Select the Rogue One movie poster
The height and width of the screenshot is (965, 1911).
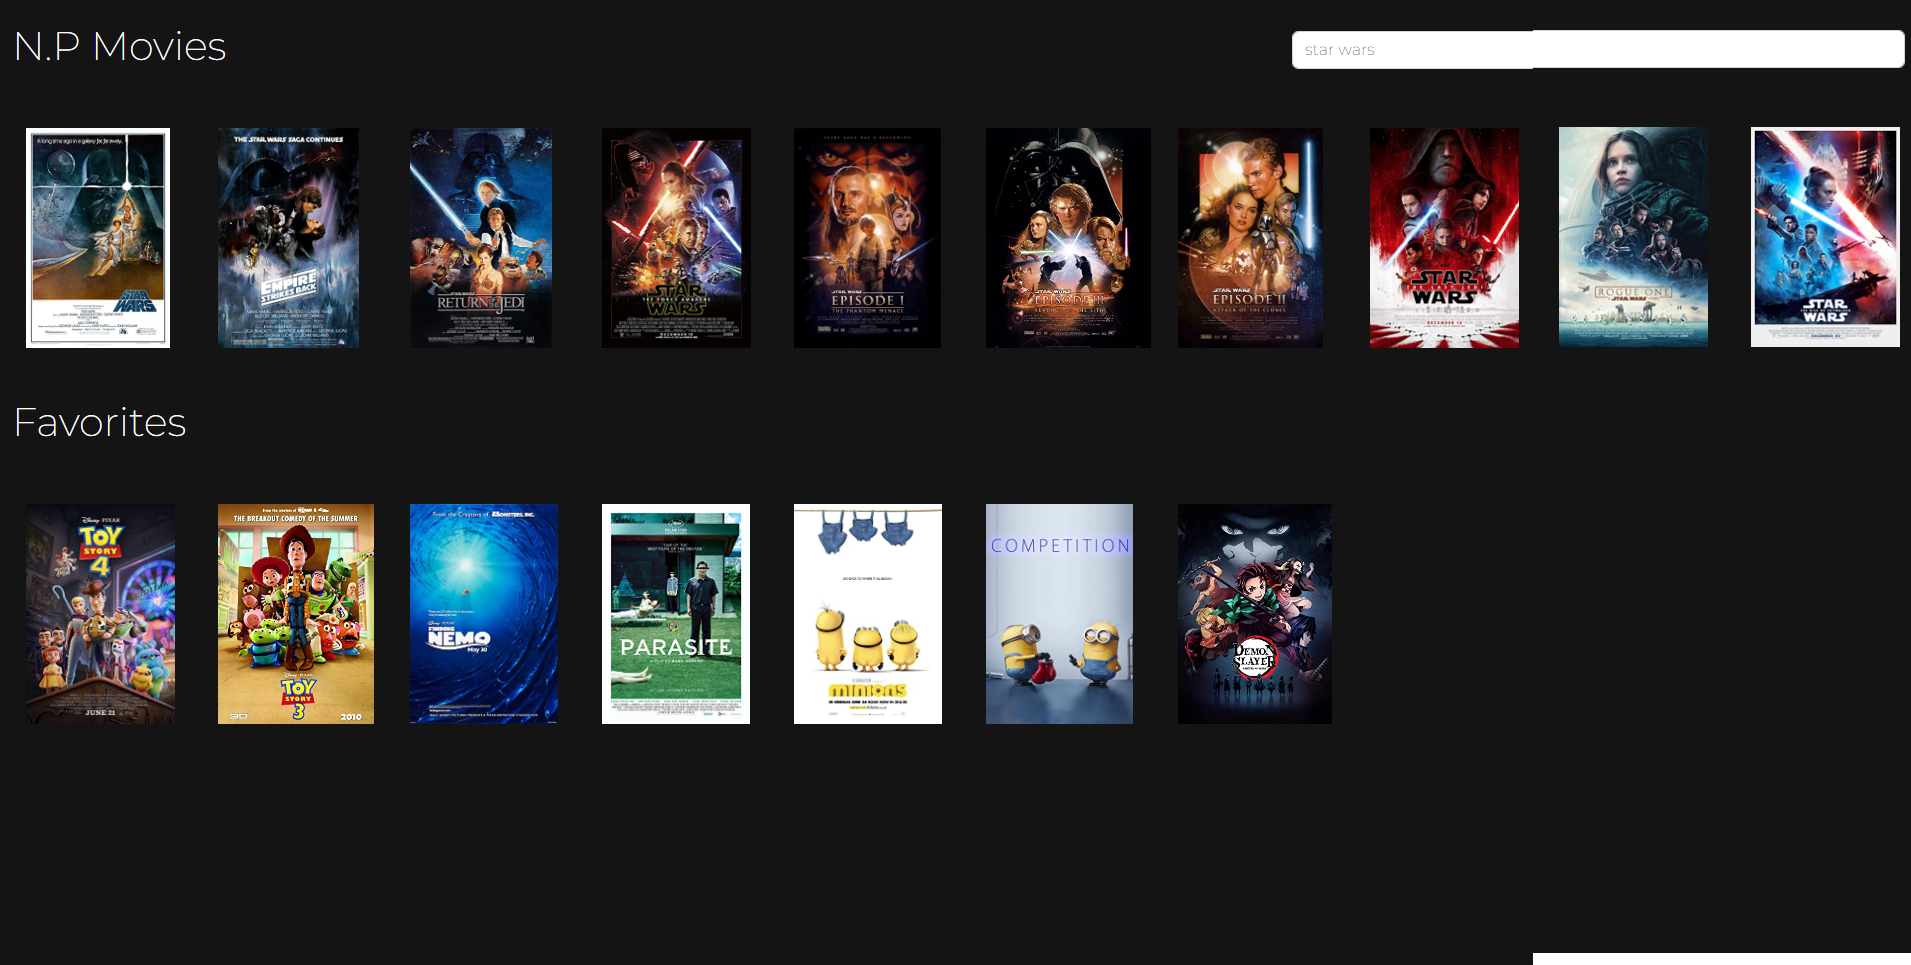pyautogui.click(x=1633, y=237)
